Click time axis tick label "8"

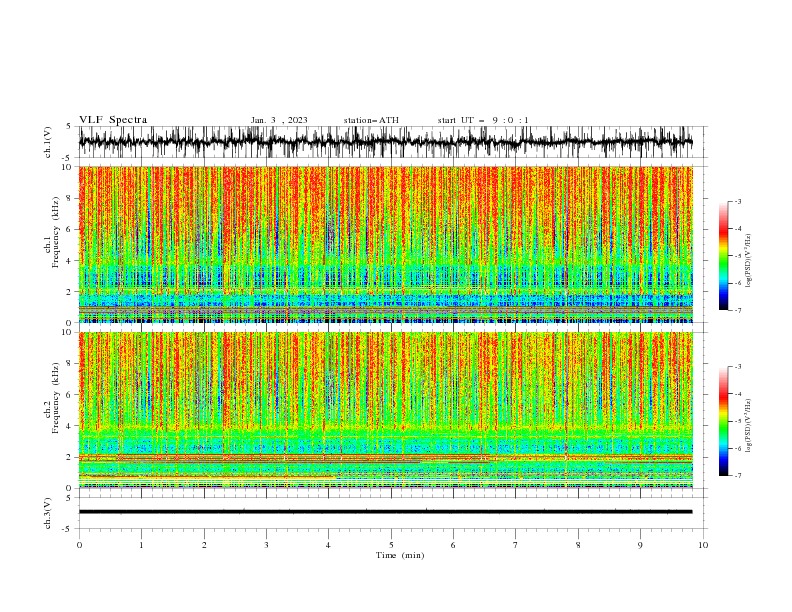pos(578,545)
